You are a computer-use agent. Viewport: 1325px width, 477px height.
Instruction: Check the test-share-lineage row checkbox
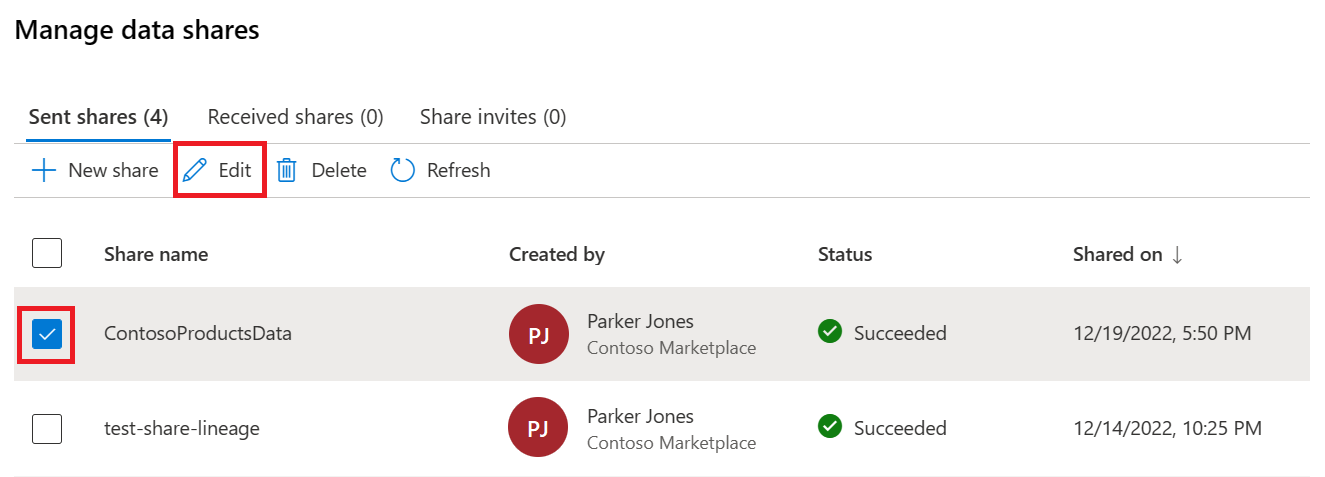[x=47, y=428]
